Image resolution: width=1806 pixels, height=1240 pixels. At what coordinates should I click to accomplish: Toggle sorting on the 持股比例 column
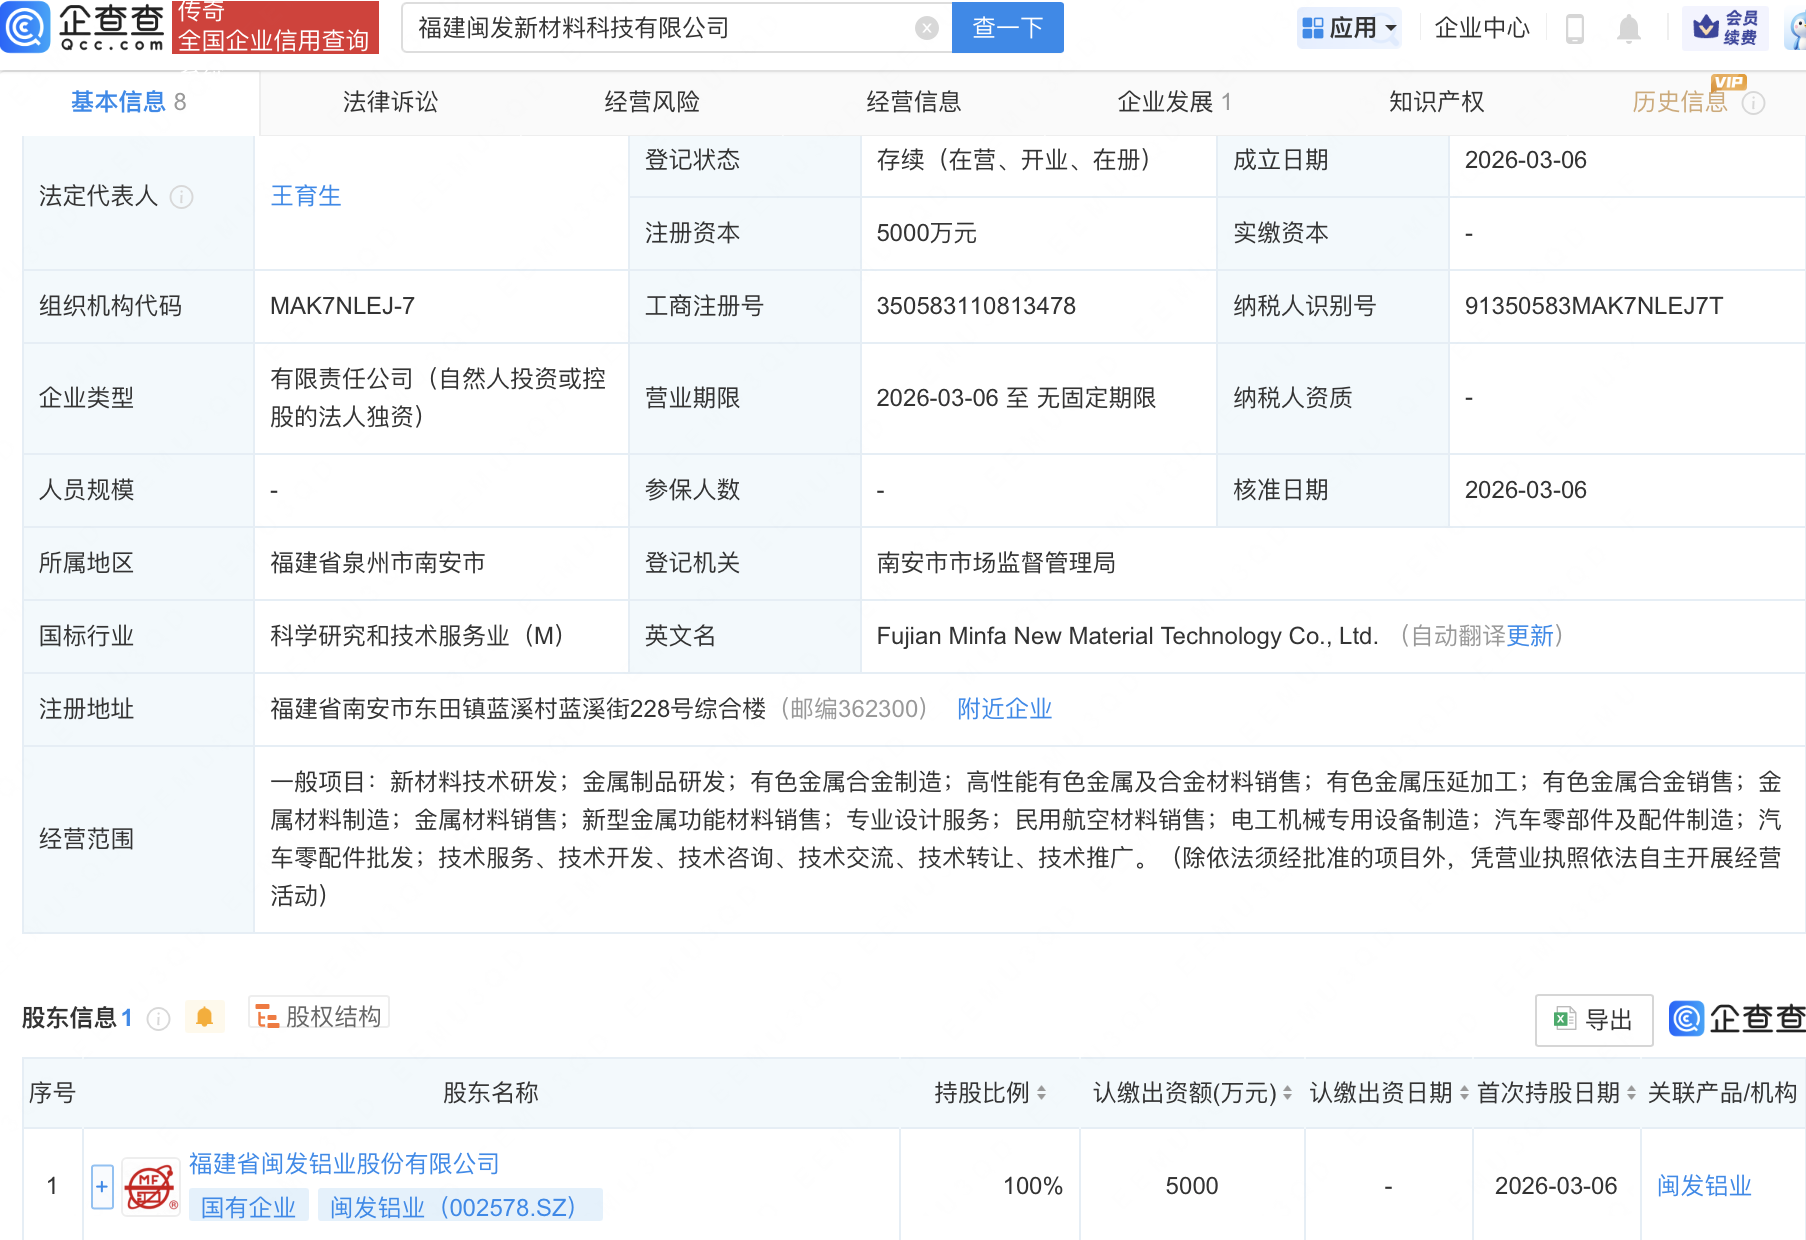click(1043, 1093)
